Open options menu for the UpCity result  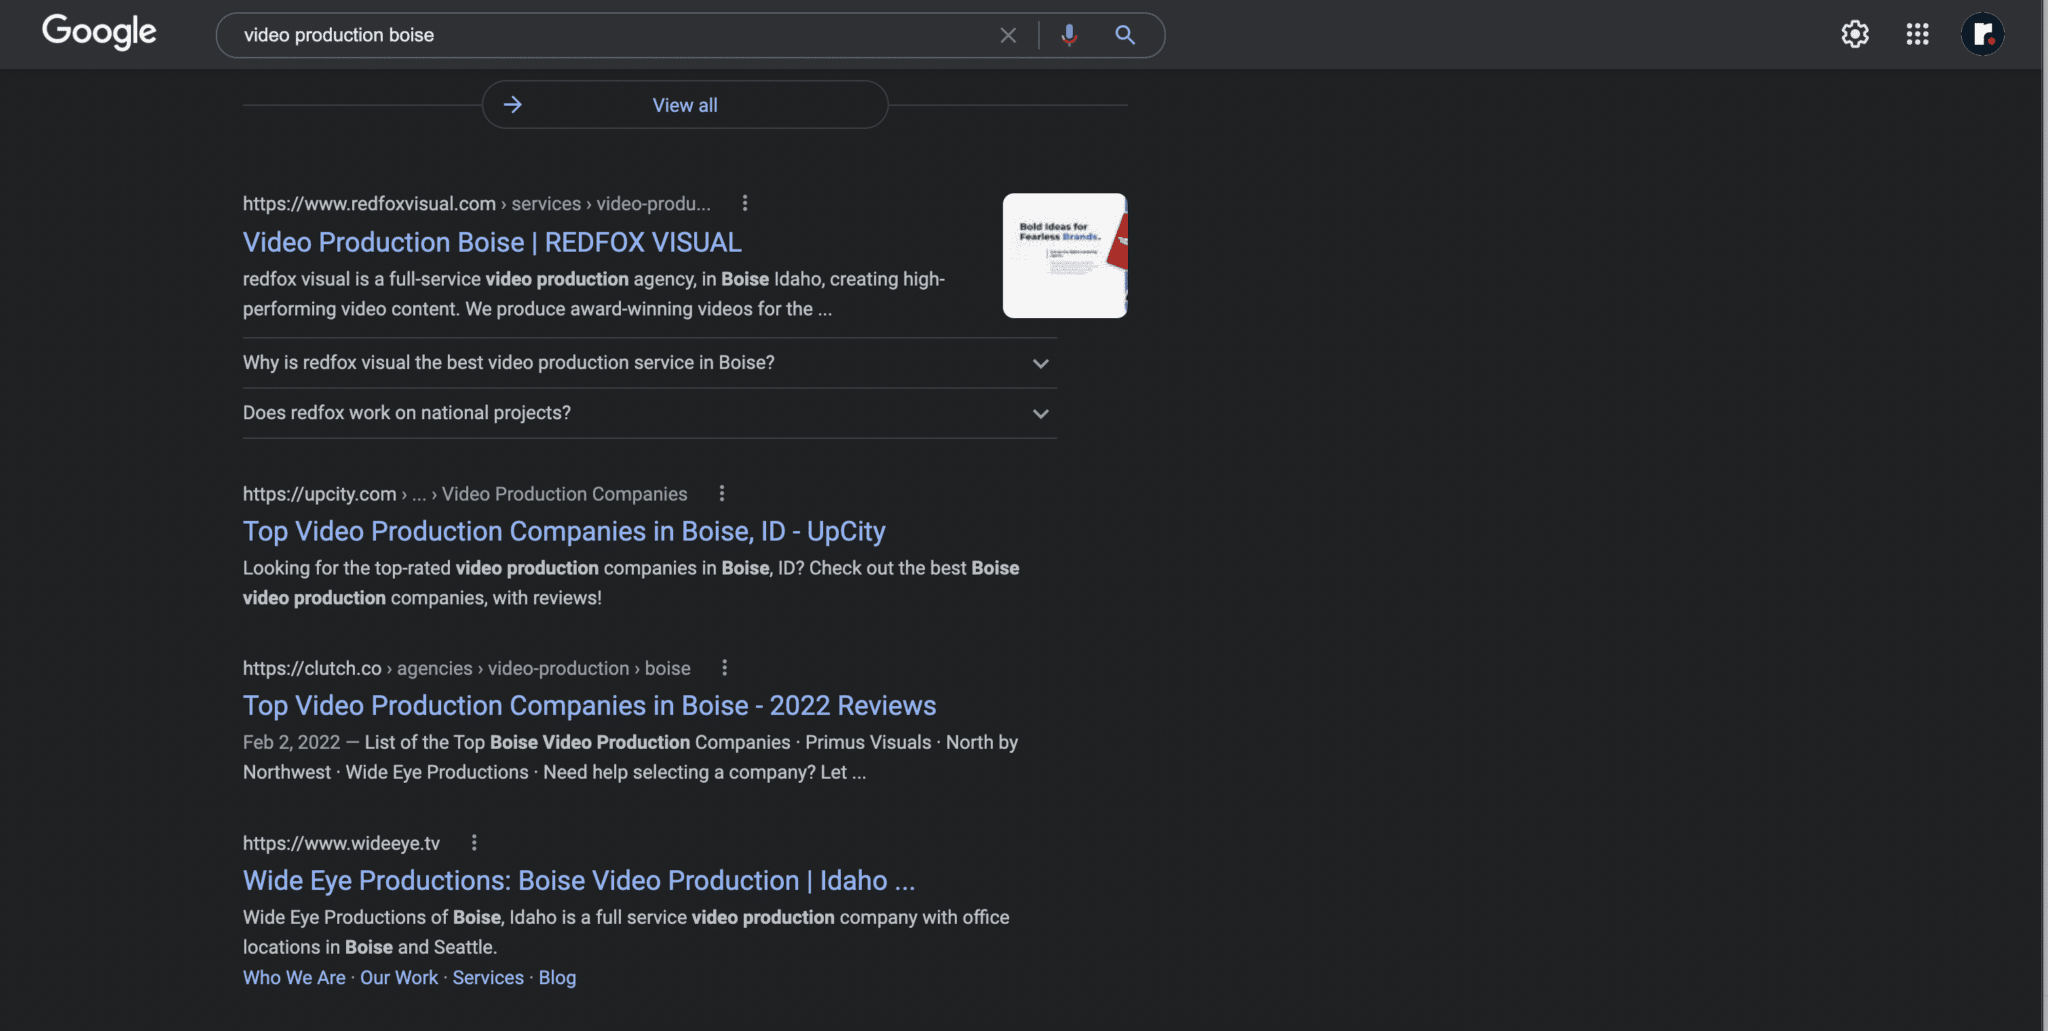pyautogui.click(x=721, y=492)
